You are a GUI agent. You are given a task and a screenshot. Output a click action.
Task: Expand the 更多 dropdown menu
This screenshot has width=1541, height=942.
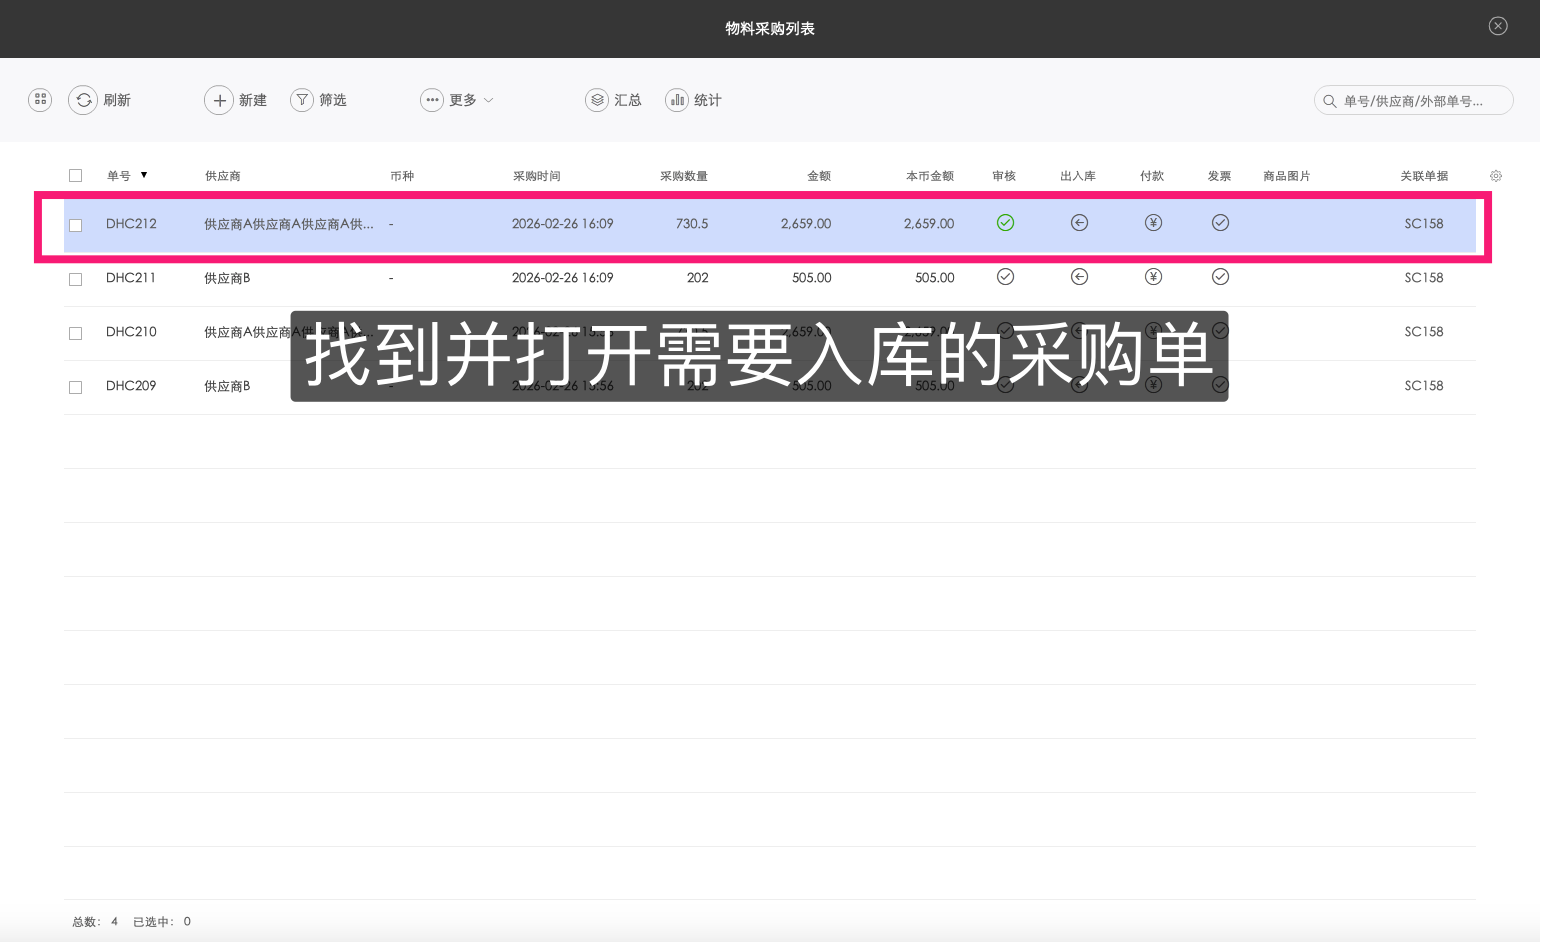pos(457,100)
